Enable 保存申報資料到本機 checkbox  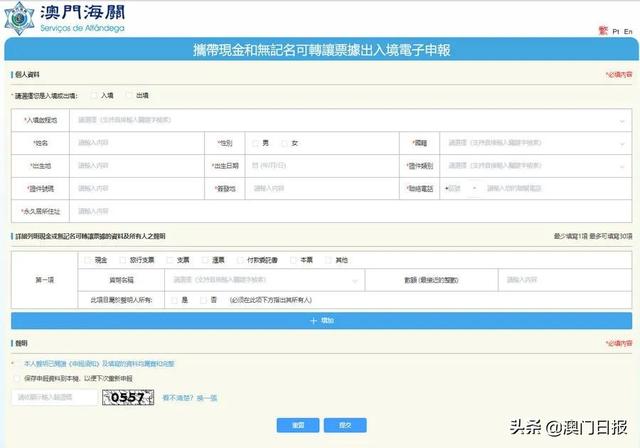(x=15, y=378)
